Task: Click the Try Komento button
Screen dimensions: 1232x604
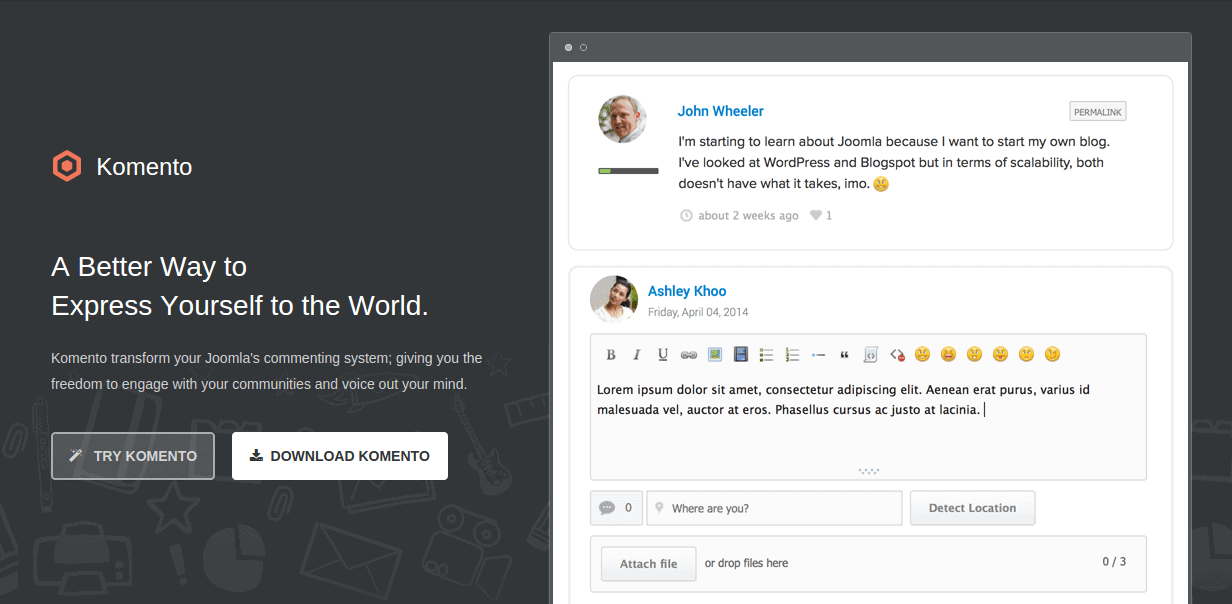Action: tap(133, 456)
